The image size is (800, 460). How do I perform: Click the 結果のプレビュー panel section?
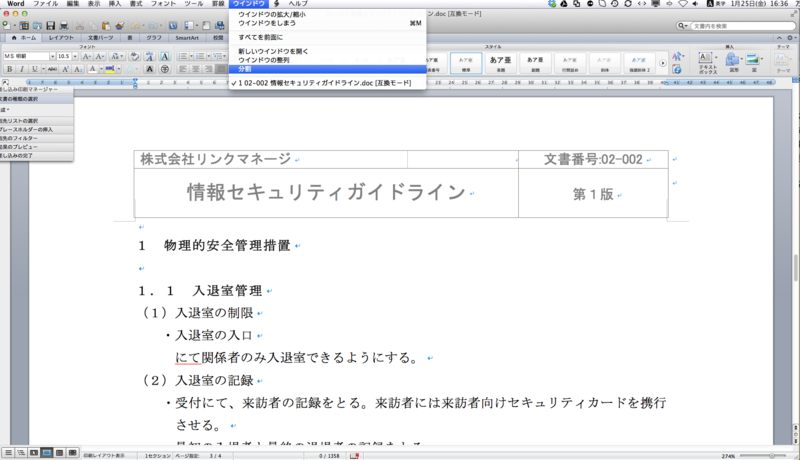pos(37,147)
